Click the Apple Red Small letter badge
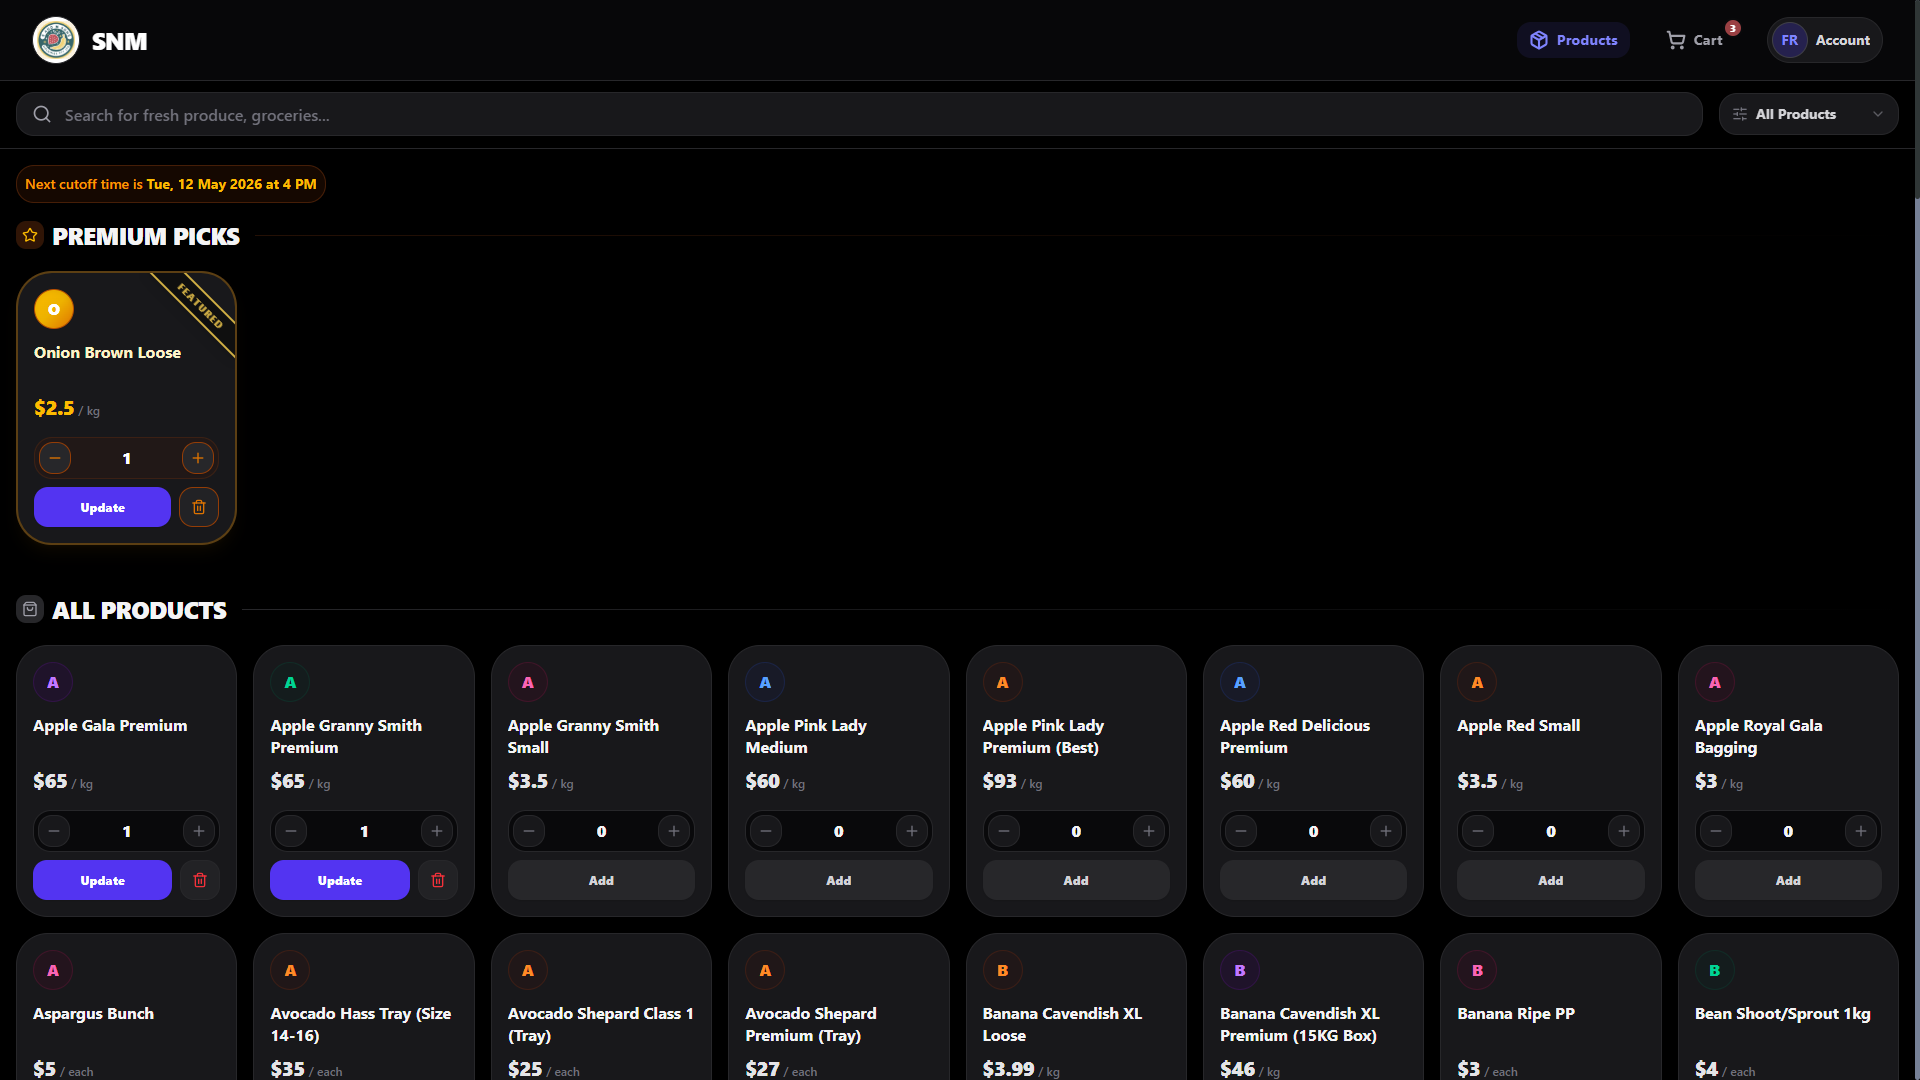1920x1080 pixels. pyautogui.click(x=1477, y=682)
